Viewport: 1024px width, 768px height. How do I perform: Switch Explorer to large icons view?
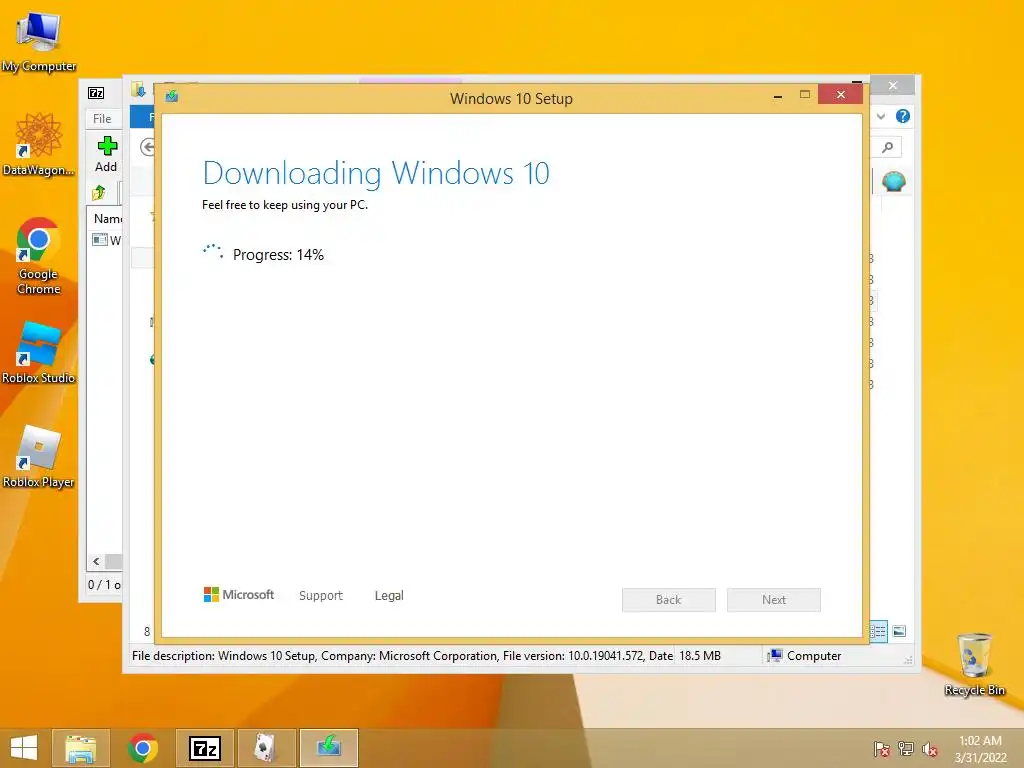click(x=899, y=631)
